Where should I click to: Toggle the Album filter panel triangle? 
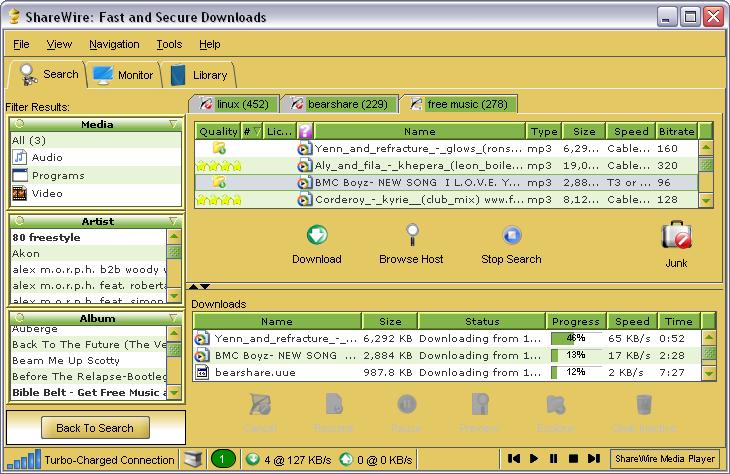[x=173, y=319]
